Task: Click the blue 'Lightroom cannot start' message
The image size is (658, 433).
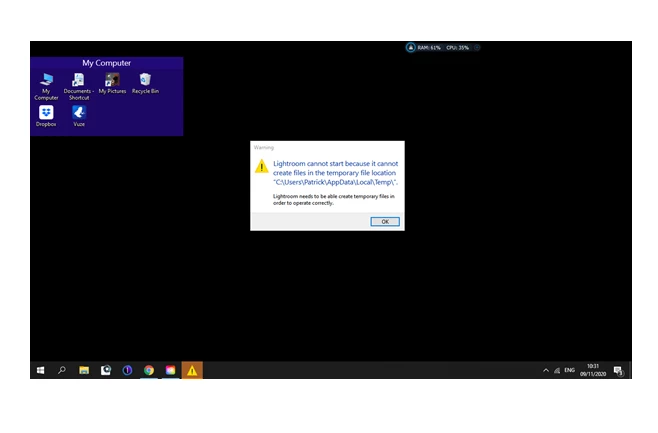Action: pos(335,172)
